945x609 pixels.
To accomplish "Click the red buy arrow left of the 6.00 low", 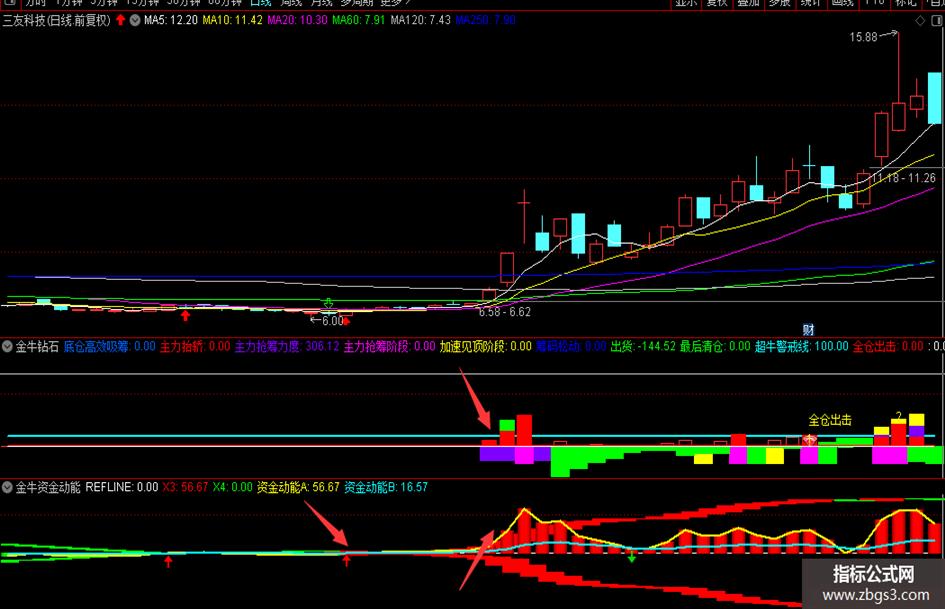I will point(185,315).
